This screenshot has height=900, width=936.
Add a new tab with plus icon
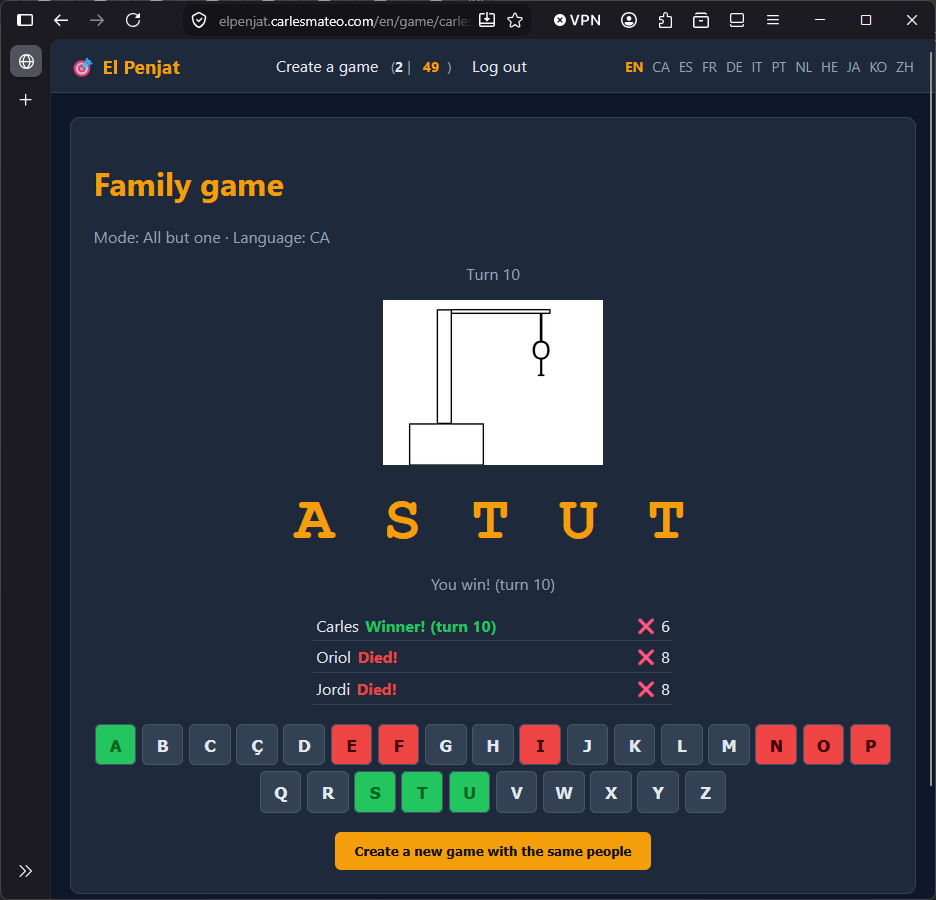click(26, 100)
